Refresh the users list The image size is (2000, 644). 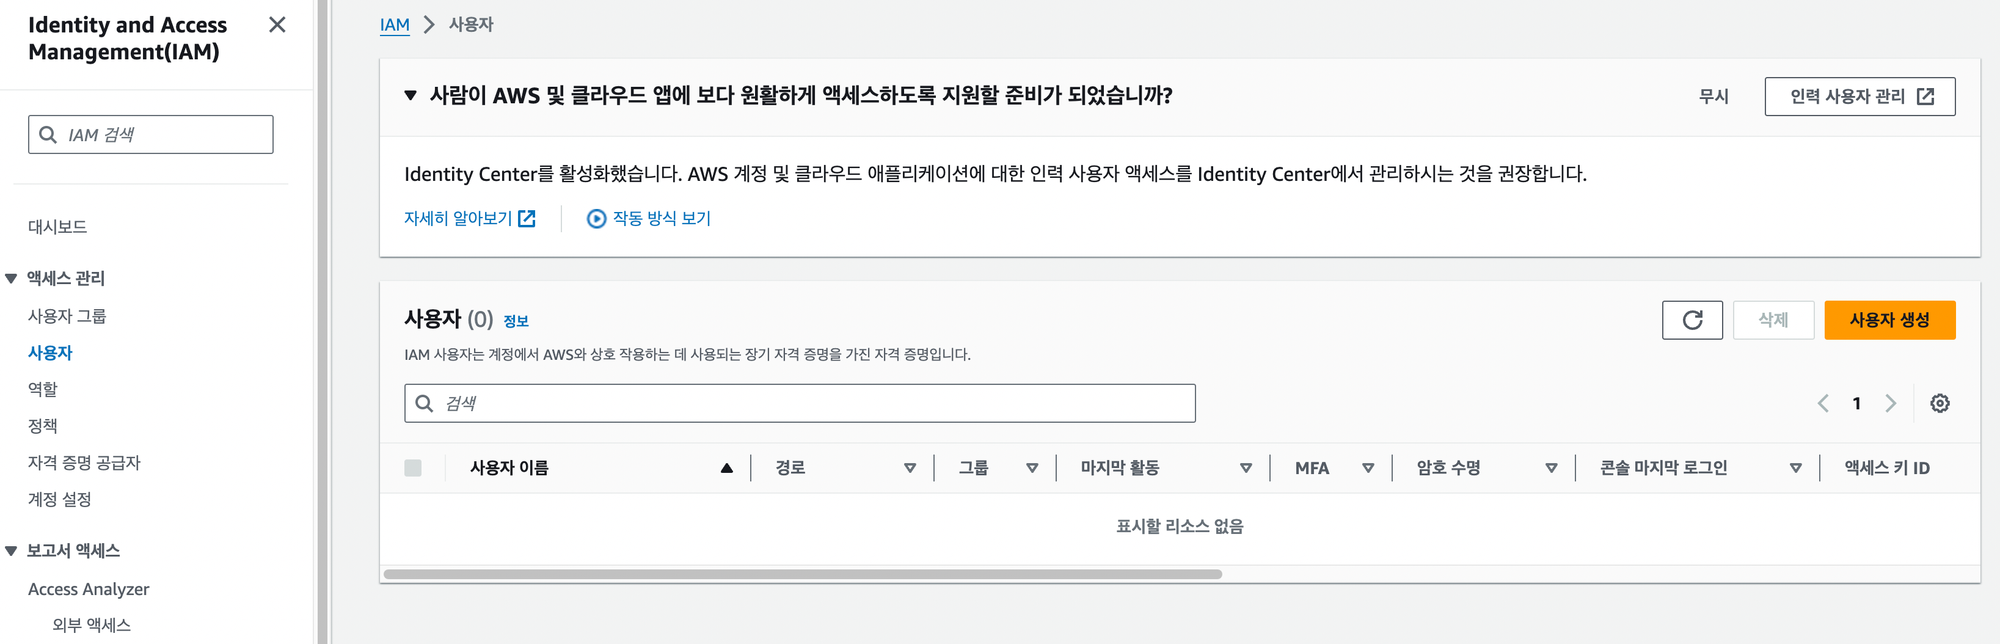pyautogui.click(x=1692, y=320)
